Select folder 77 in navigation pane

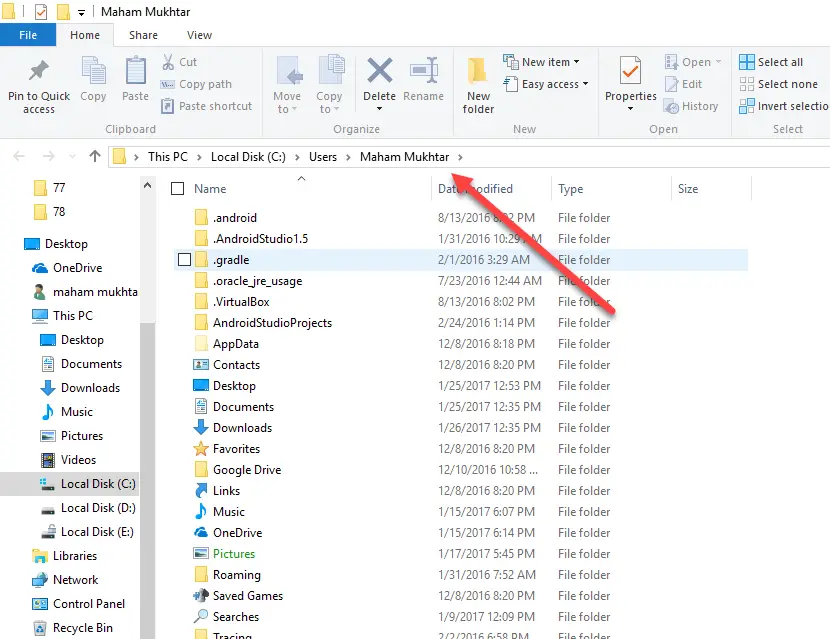[x=49, y=188]
